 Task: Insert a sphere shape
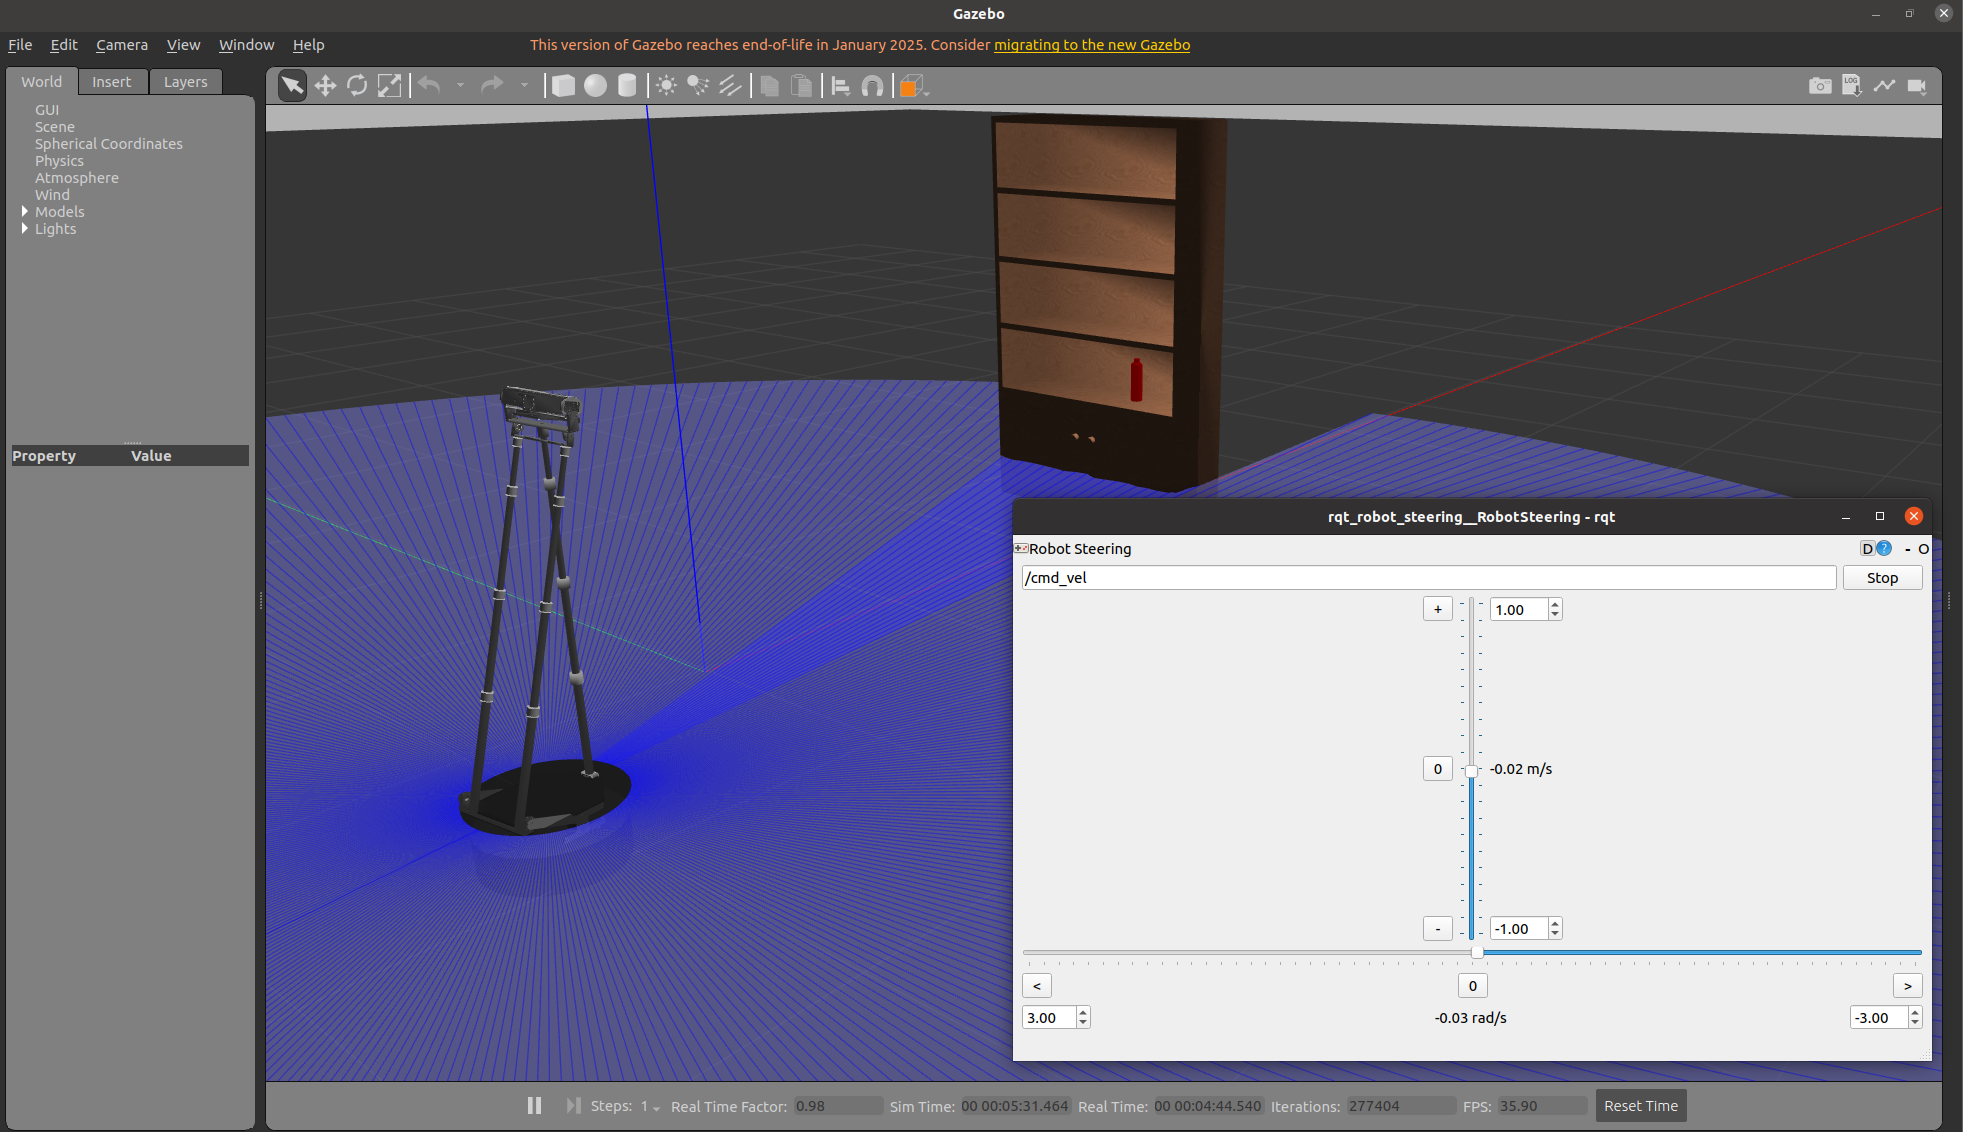(595, 86)
